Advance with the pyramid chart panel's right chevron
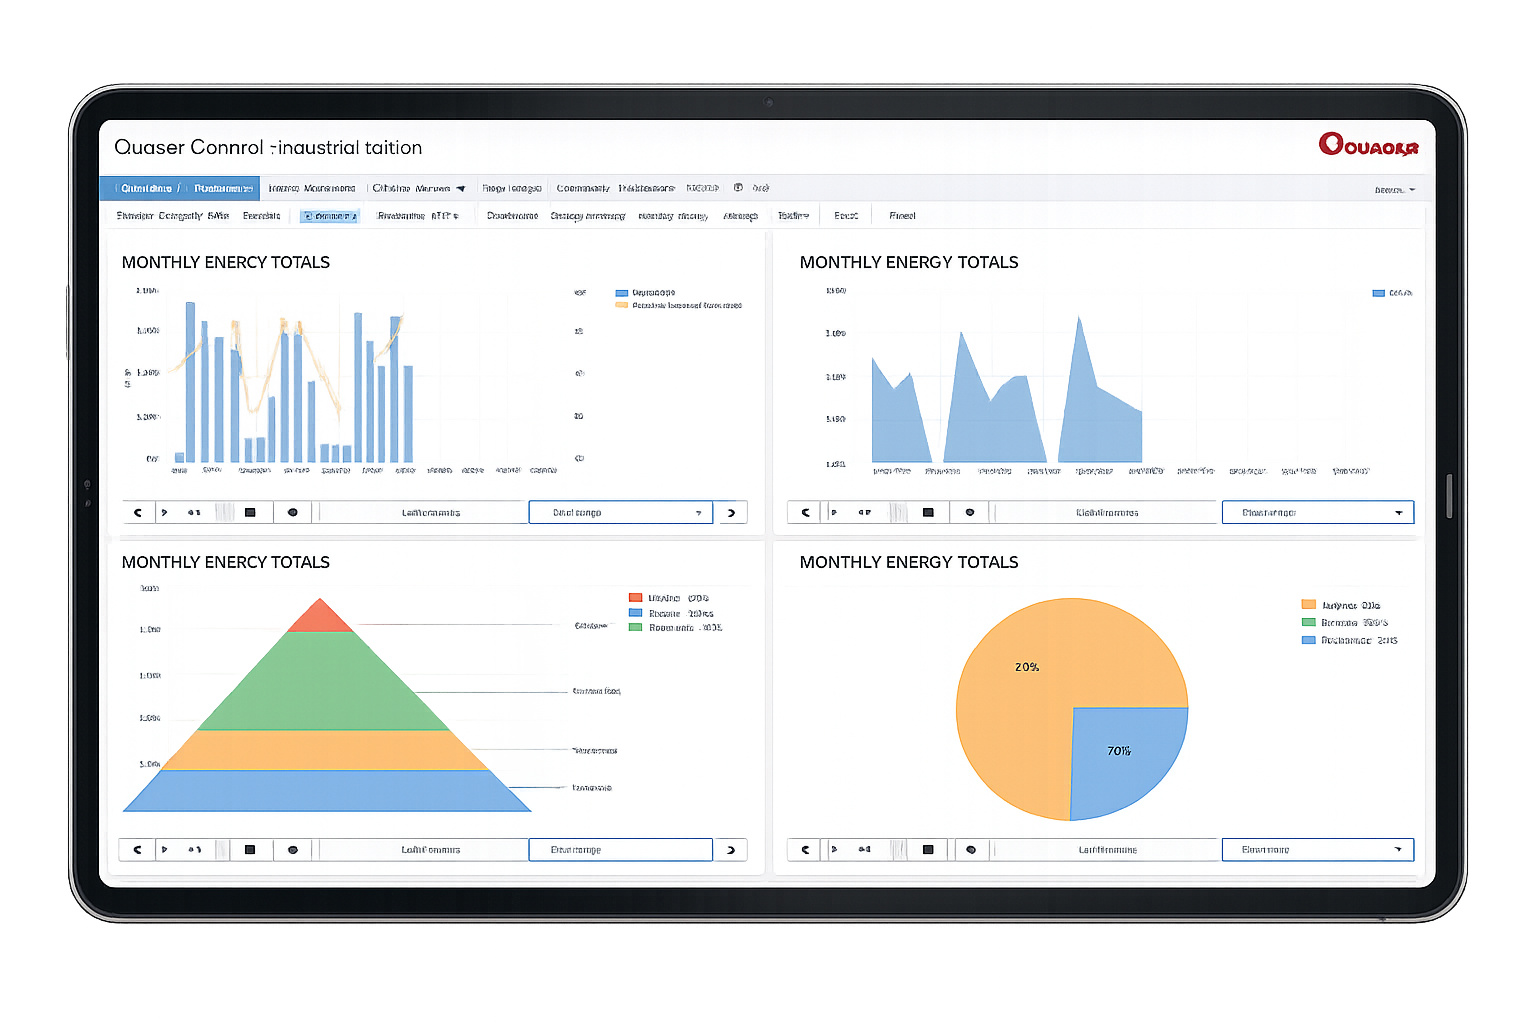Screen dimensions: 1536x1024 (731, 850)
